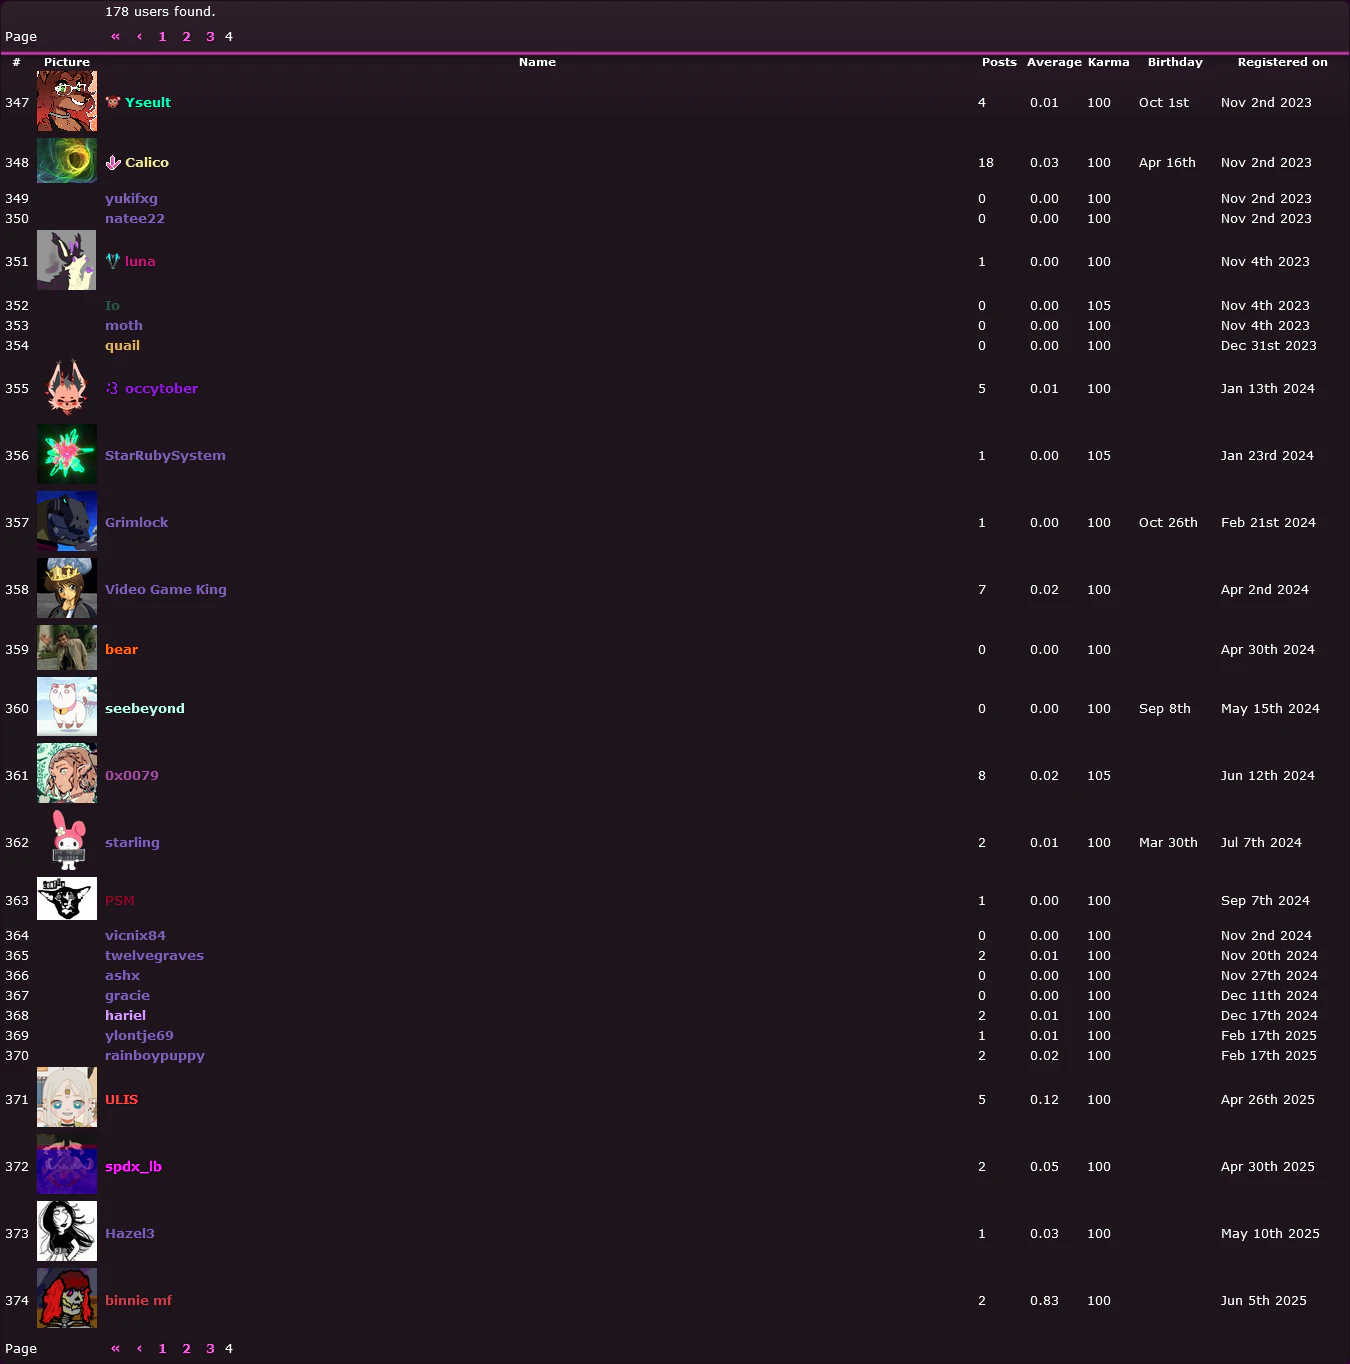Open the Io user profile

[x=112, y=306]
